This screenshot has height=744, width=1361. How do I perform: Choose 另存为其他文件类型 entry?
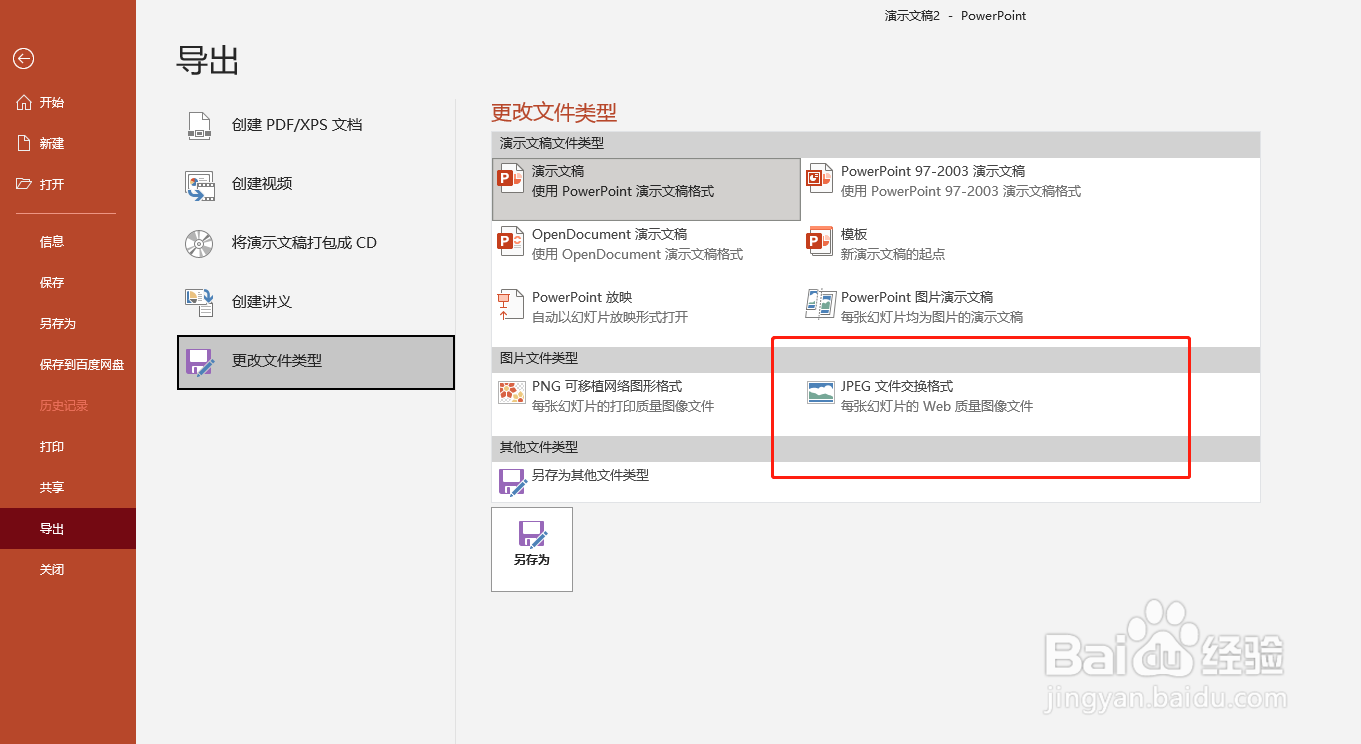[x=646, y=481]
